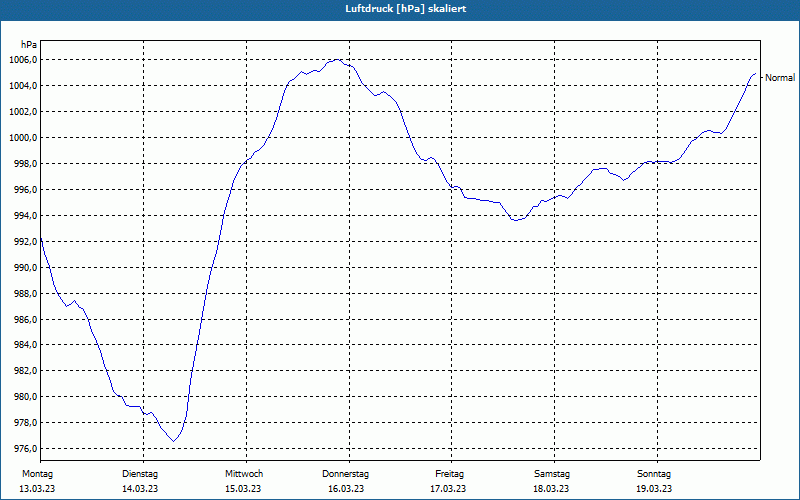
Task: Click the 1004,0 axis value
Action: coord(23,86)
